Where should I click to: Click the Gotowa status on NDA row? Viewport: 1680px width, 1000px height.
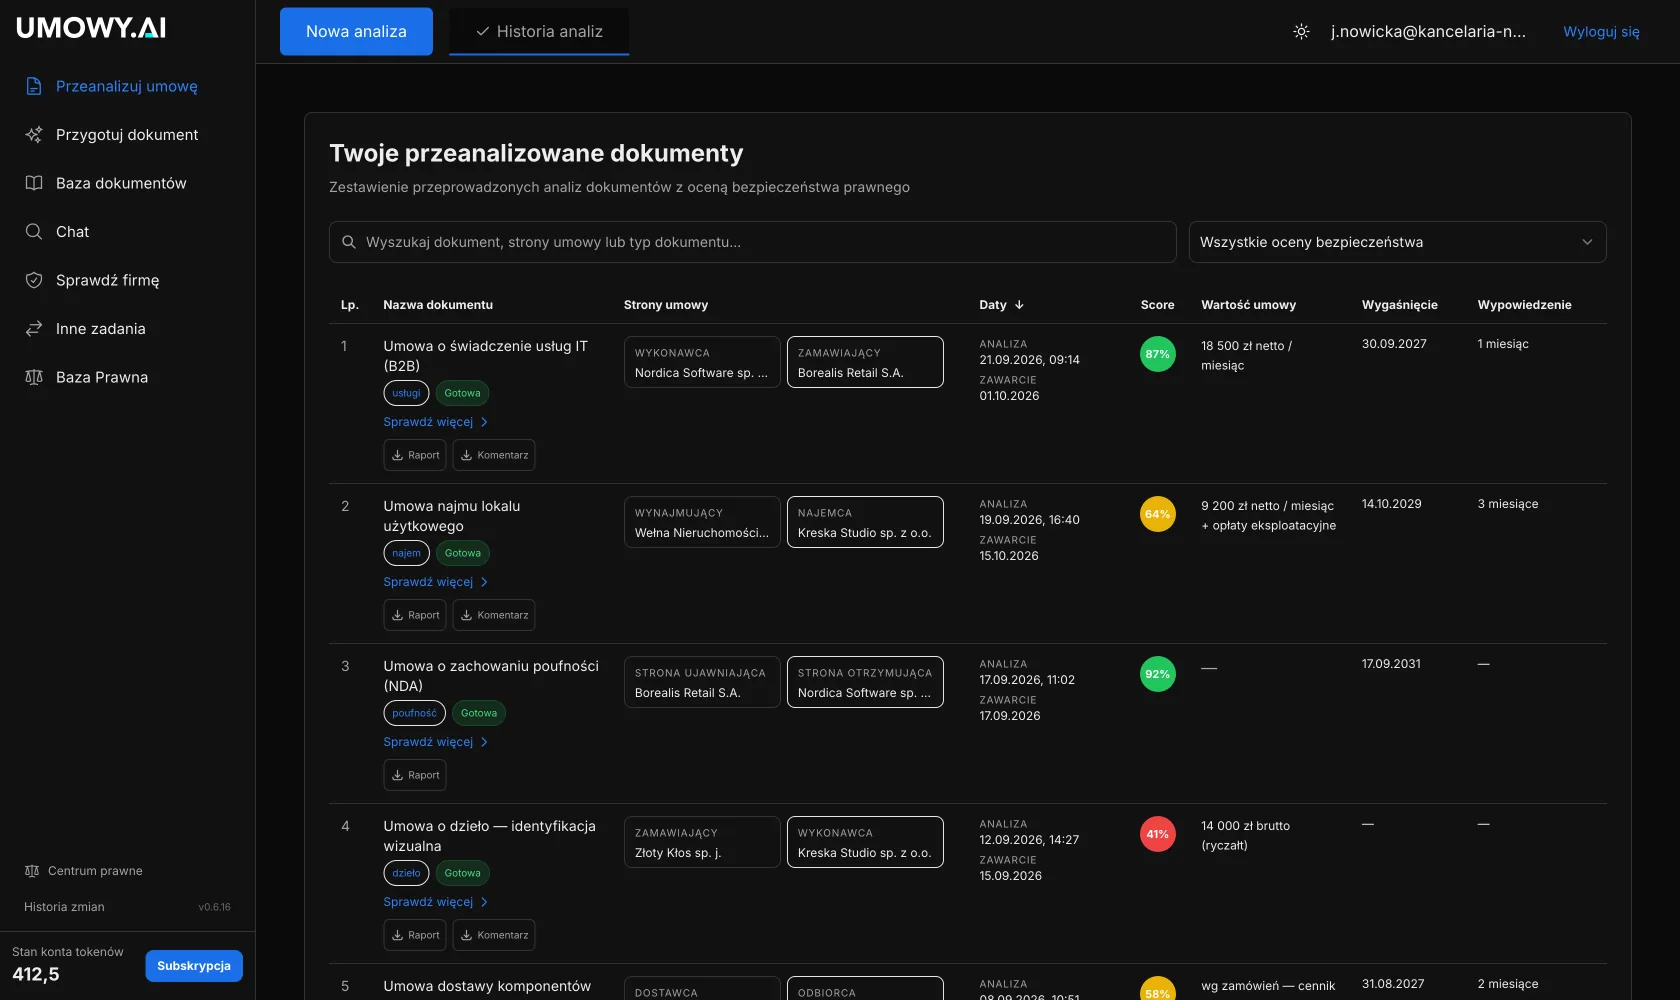[x=479, y=713]
